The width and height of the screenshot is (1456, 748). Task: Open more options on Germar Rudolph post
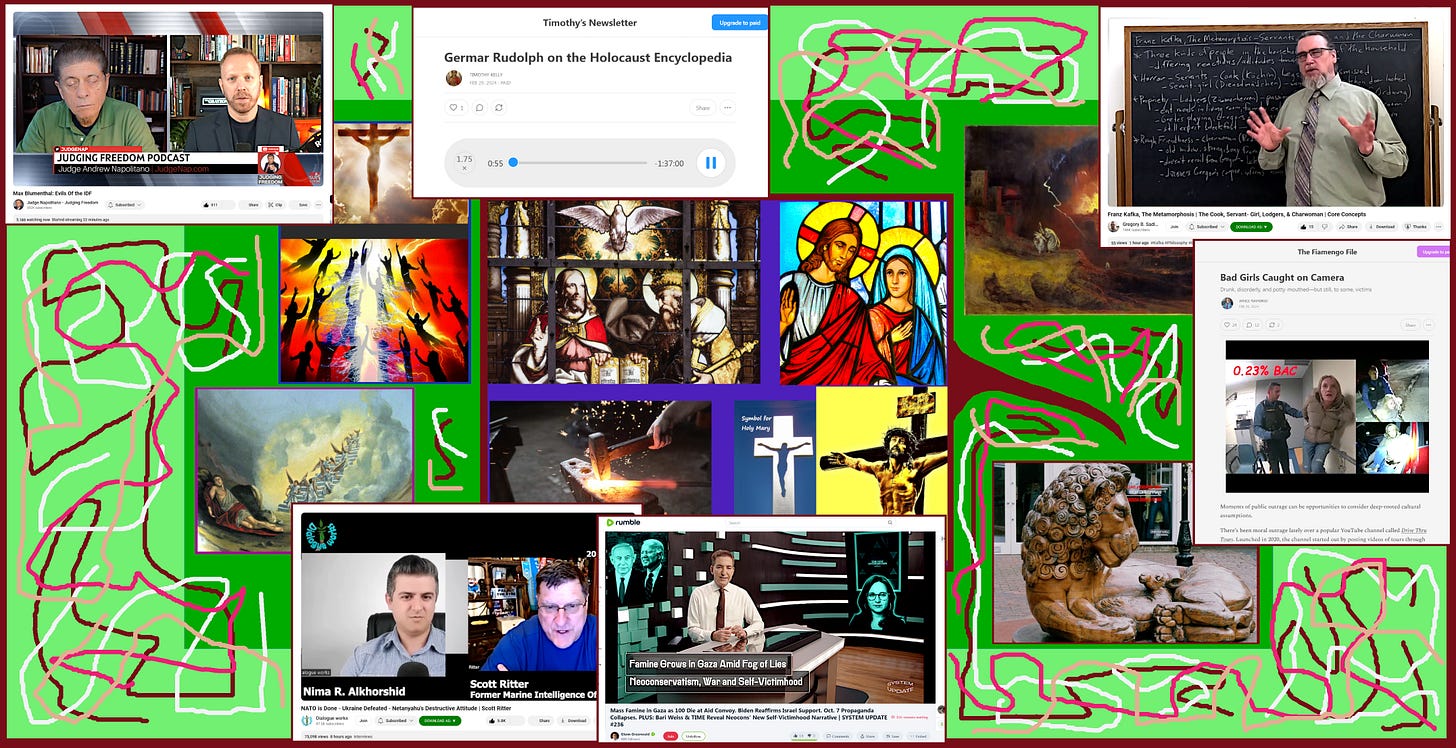click(x=727, y=107)
